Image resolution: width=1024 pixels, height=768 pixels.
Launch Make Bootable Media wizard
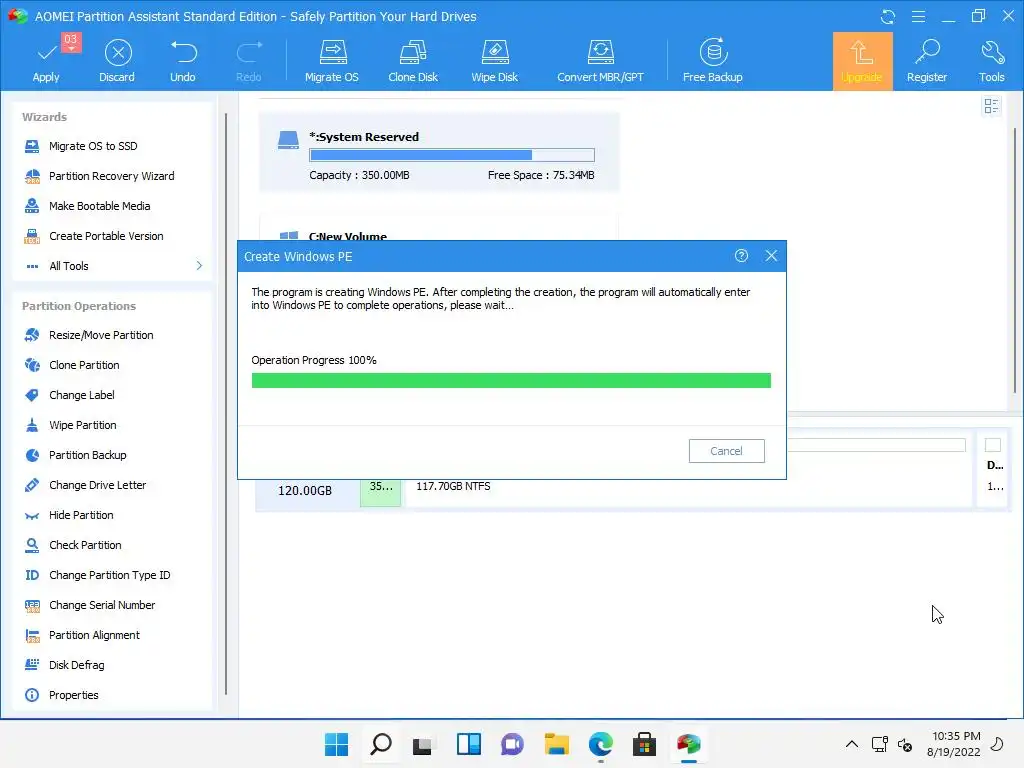coord(99,206)
